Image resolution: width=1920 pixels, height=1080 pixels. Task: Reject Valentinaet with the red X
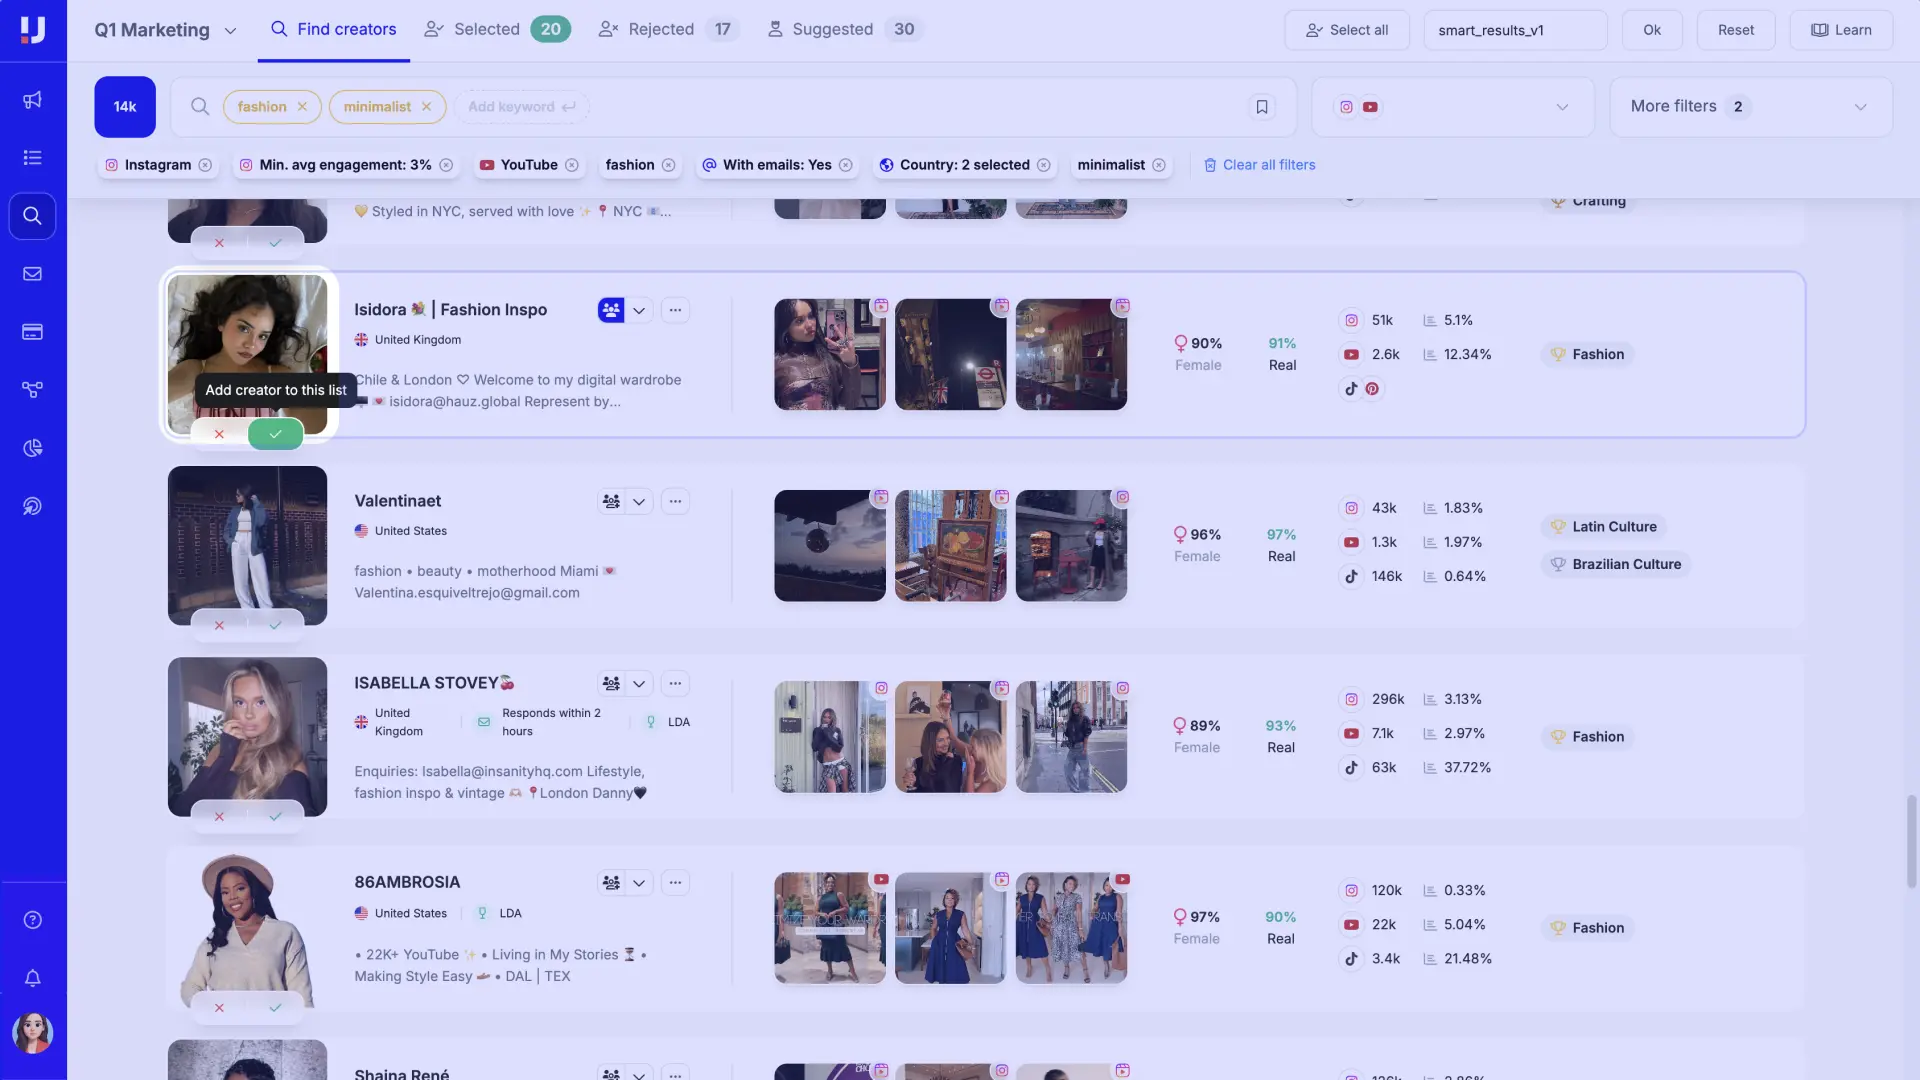click(219, 625)
